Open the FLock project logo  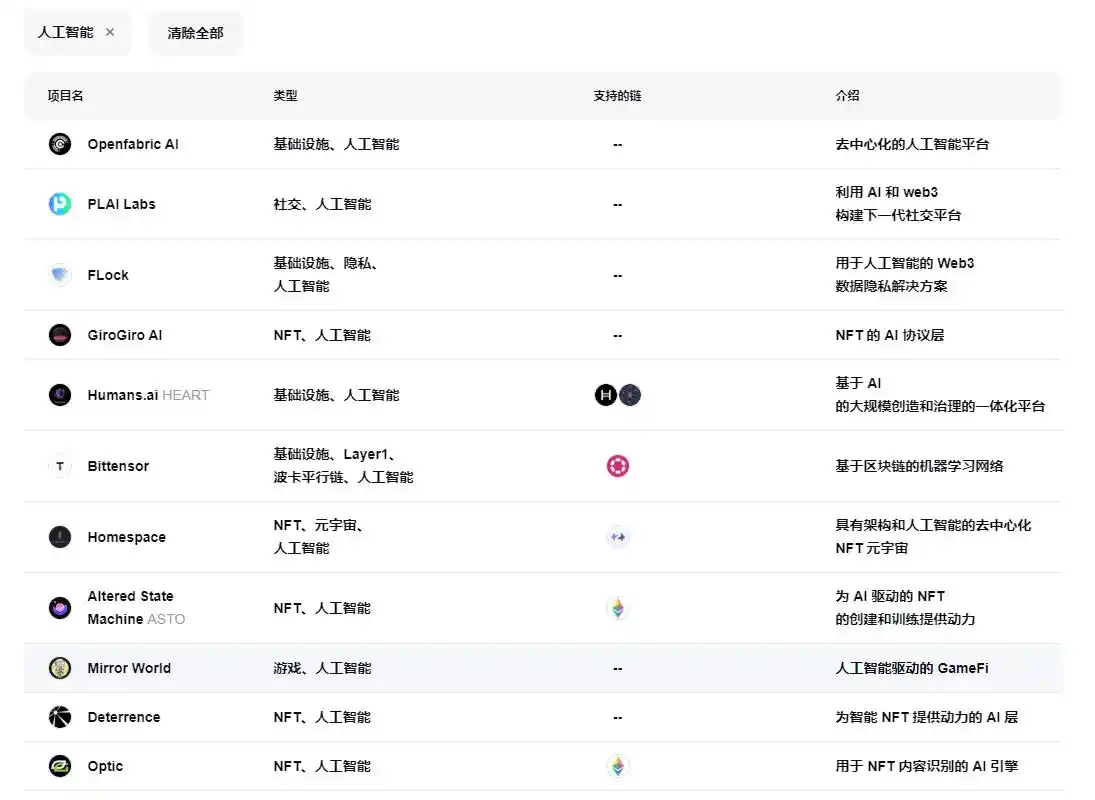point(60,275)
